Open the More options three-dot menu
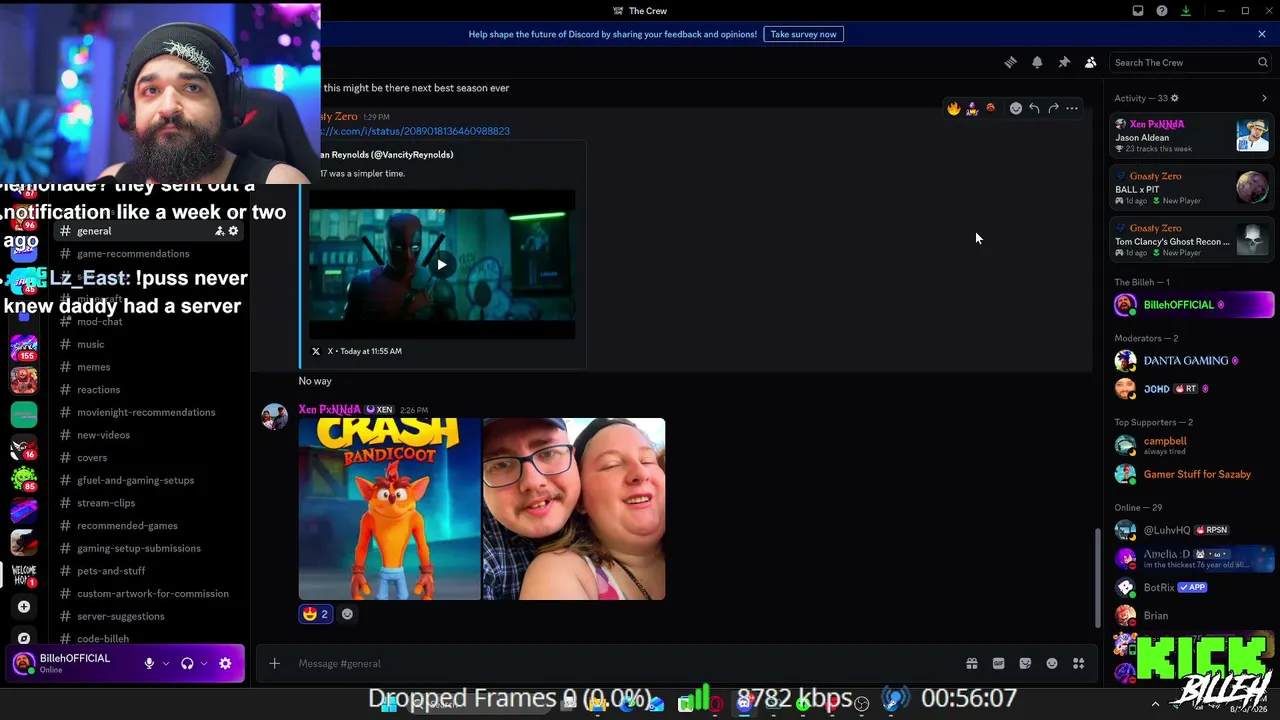The image size is (1280, 720). coord(1072,108)
